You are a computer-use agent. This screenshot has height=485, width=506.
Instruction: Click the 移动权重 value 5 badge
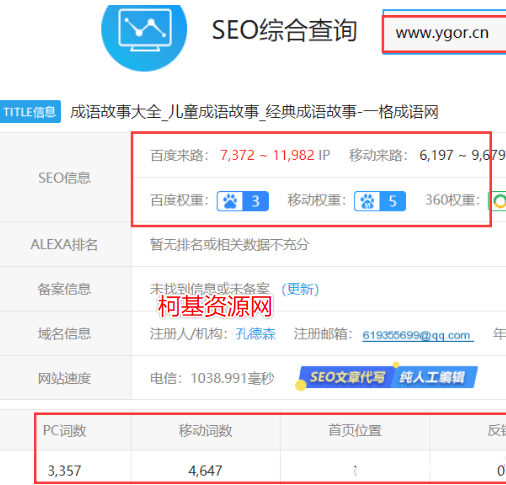pos(393,201)
